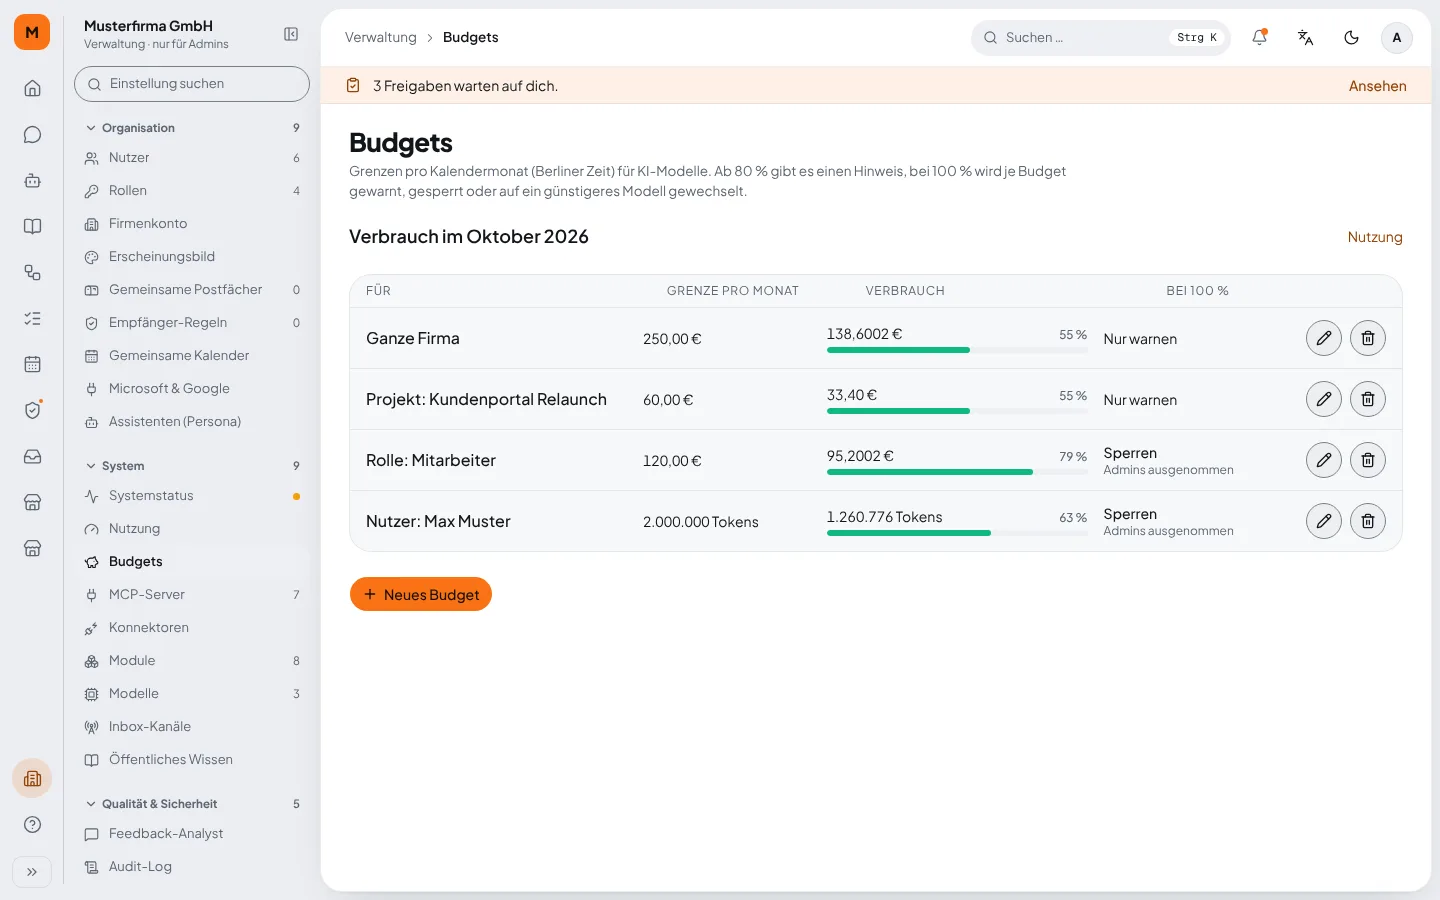Click Rolle: Mitarbeiter usage progress bar
Image resolution: width=1440 pixels, height=900 pixels.
957,472
